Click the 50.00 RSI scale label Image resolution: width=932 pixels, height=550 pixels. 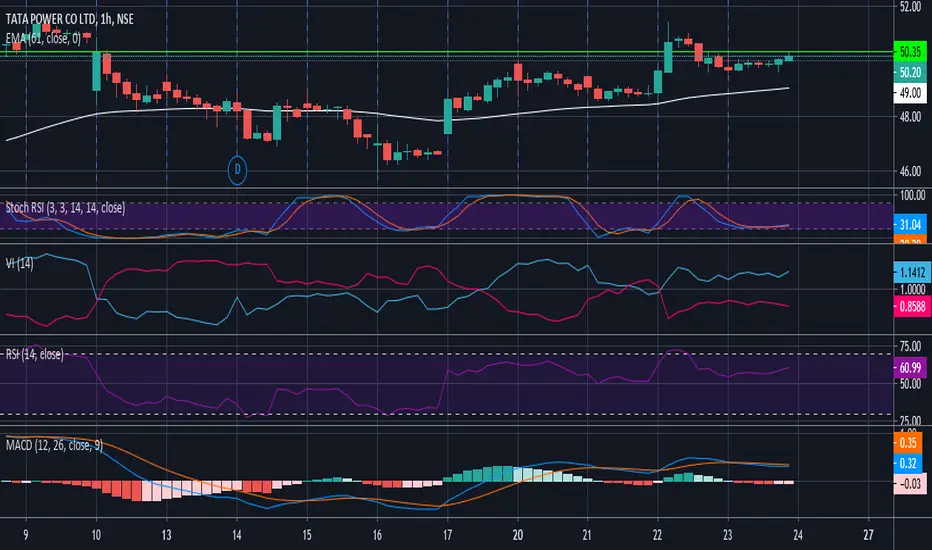tap(910, 384)
